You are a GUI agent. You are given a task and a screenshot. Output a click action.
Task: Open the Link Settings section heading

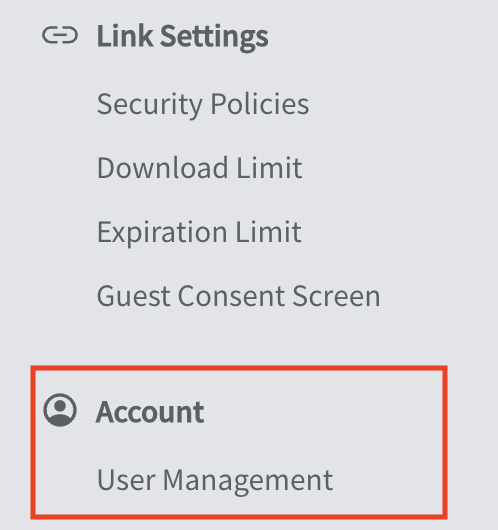(x=182, y=36)
